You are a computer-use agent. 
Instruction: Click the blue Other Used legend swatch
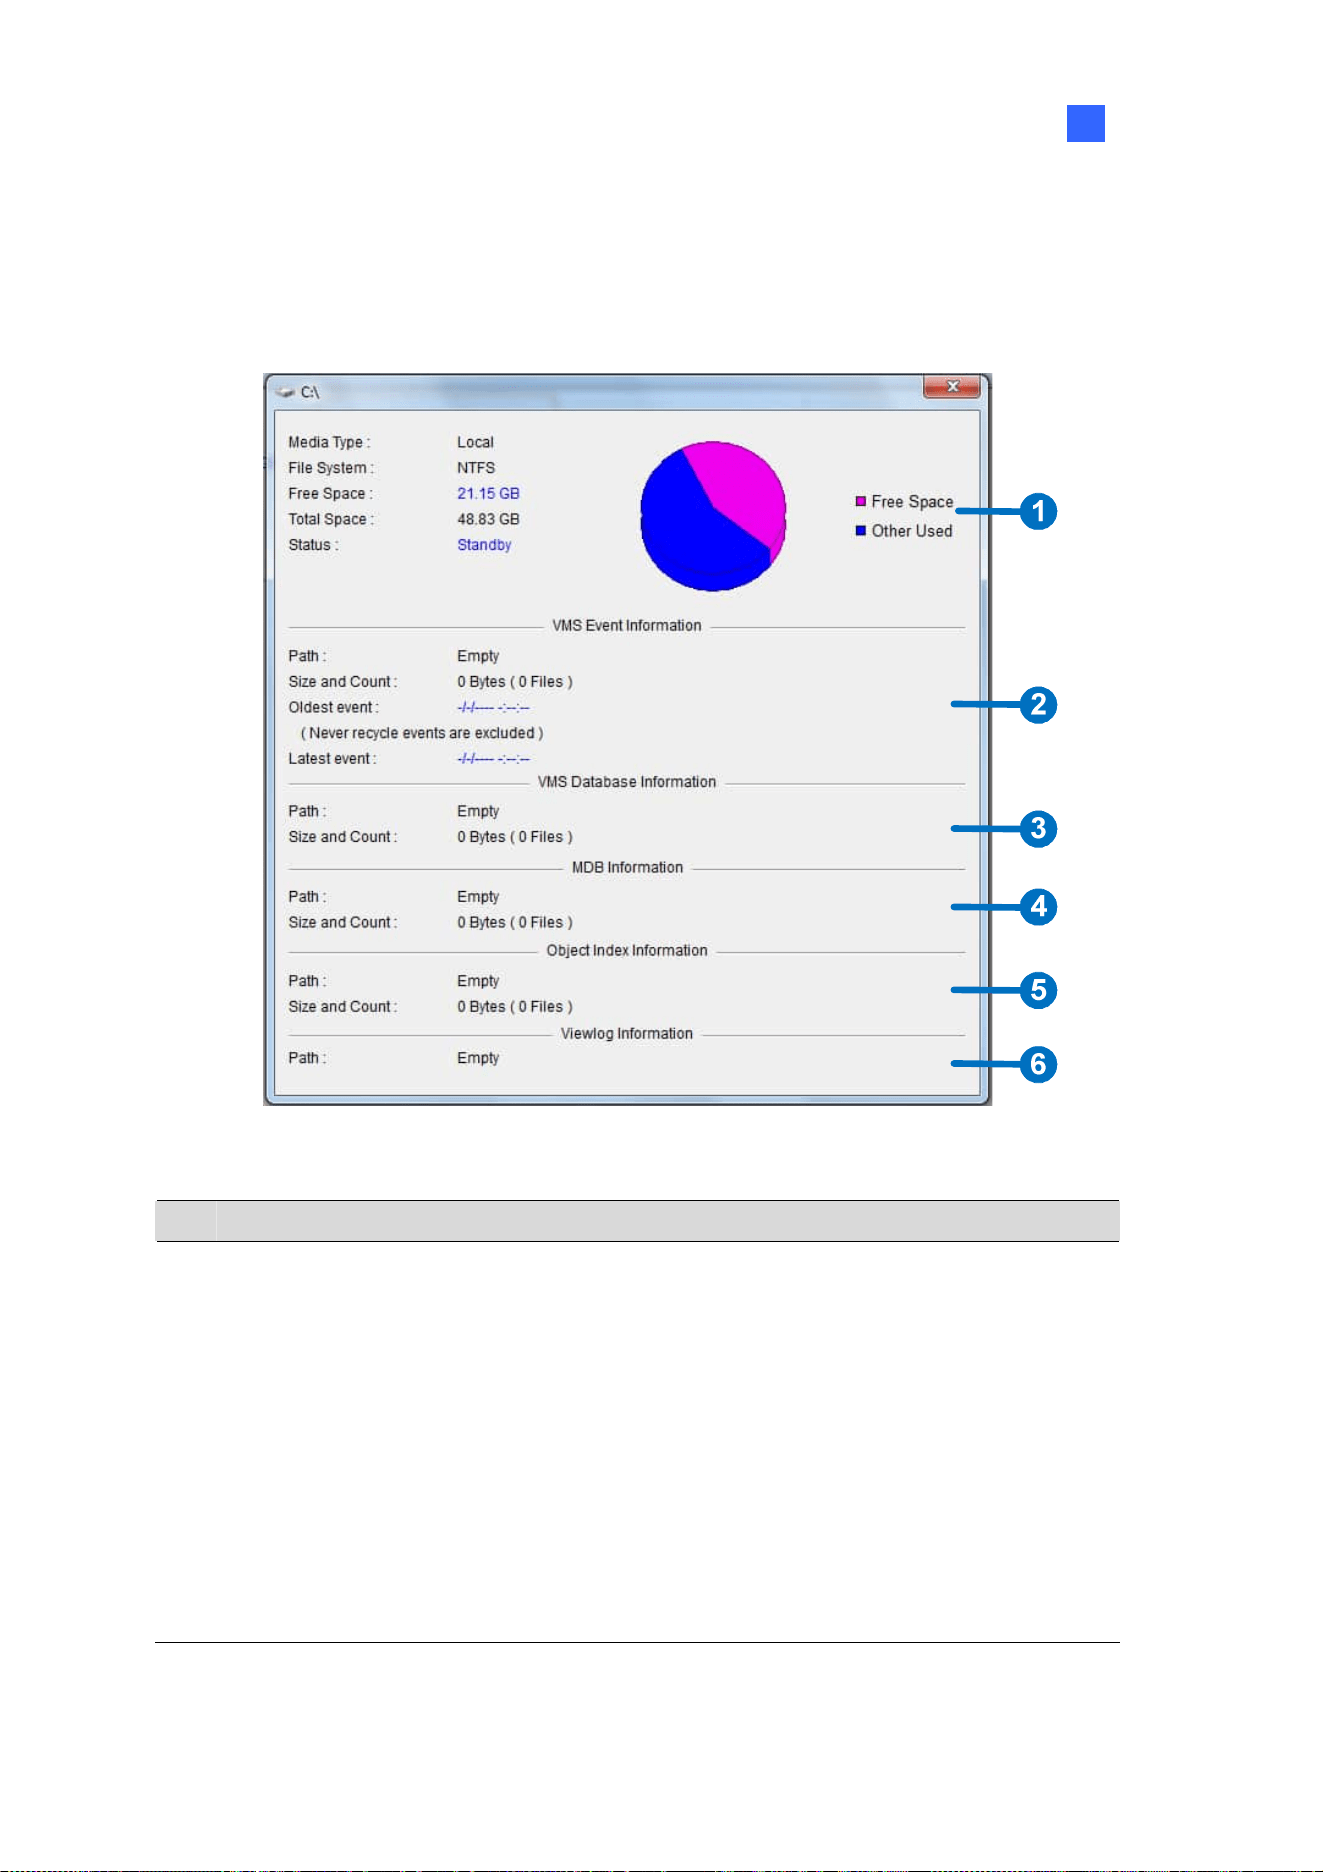click(x=860, y=531)
